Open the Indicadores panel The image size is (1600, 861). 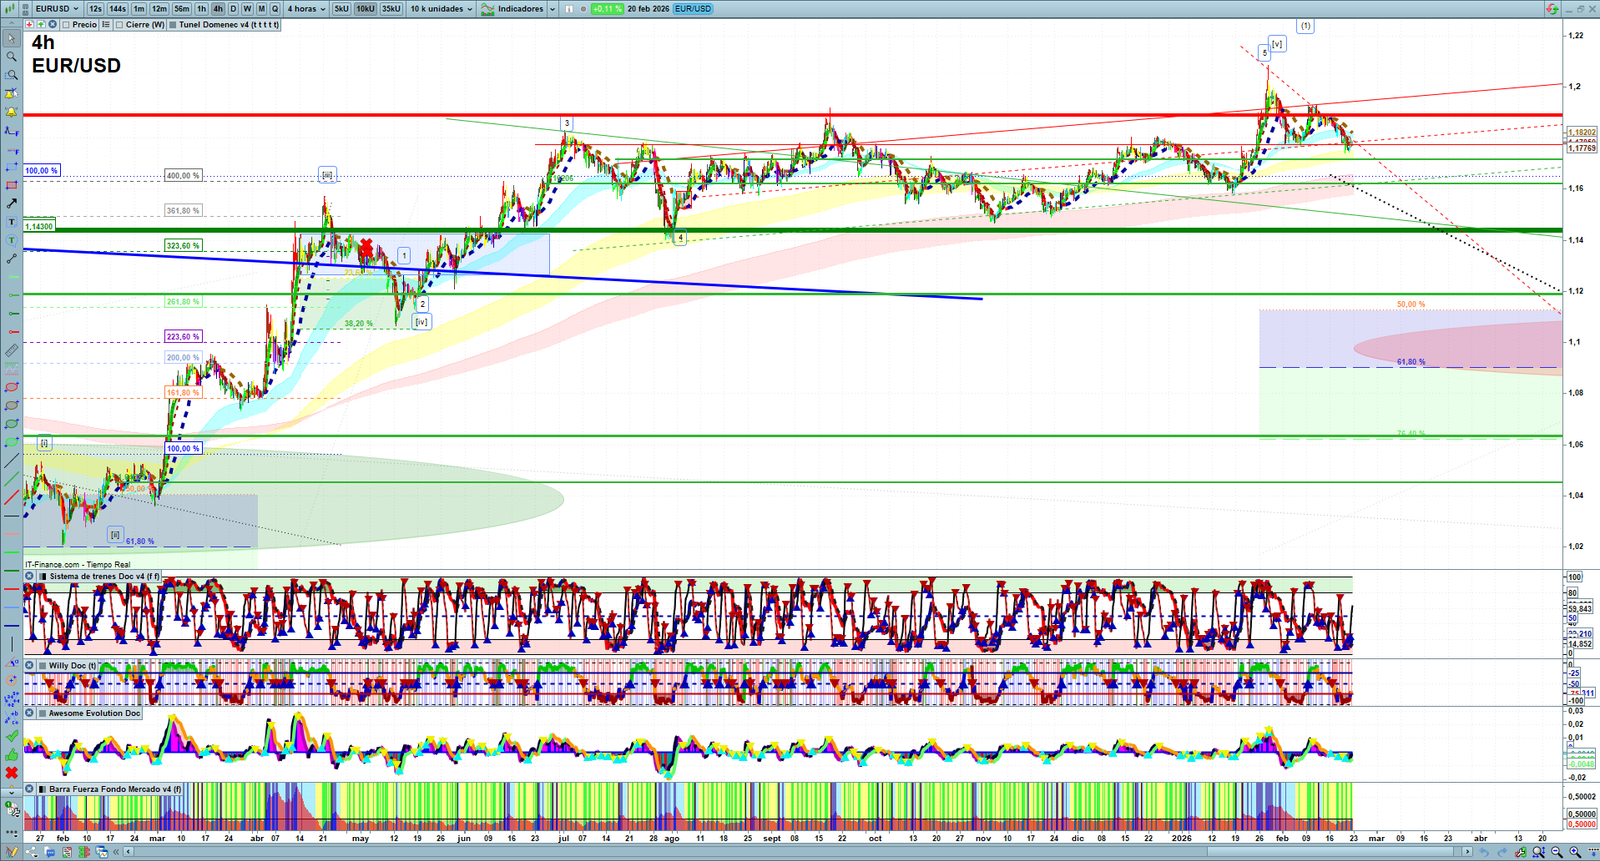tap(518, 9)
